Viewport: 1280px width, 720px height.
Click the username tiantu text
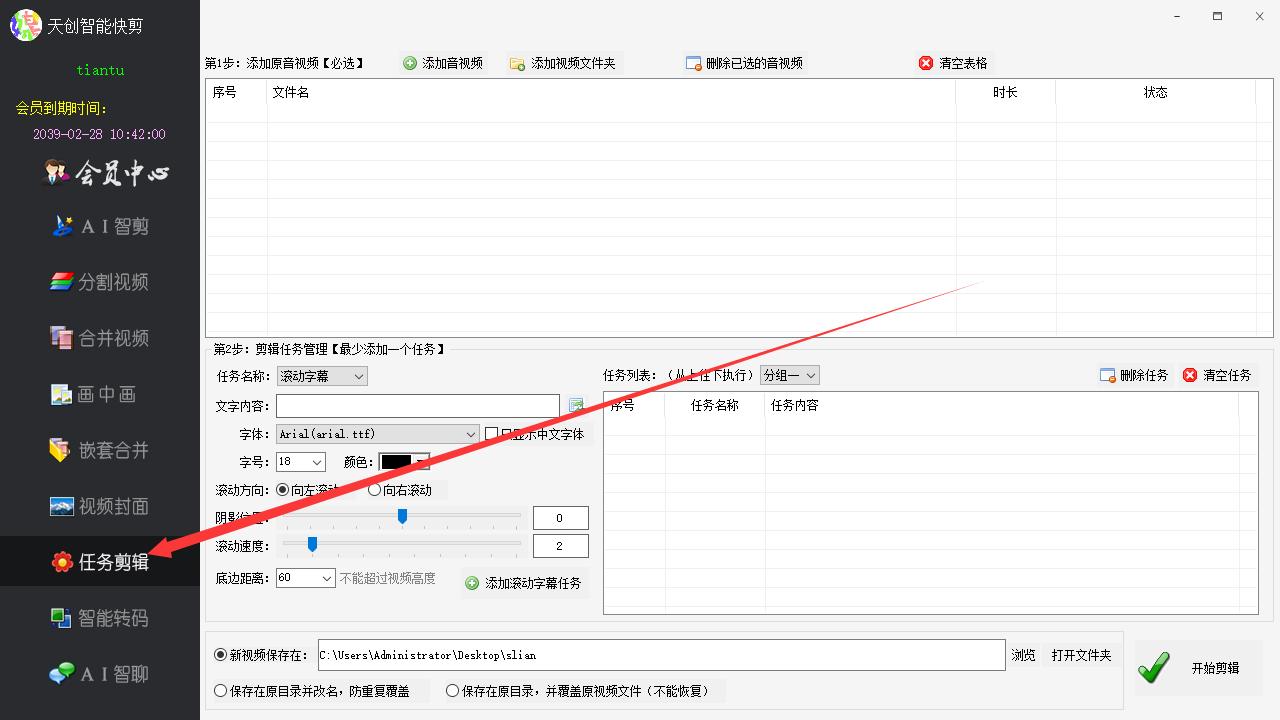click(x=100, y=70)
